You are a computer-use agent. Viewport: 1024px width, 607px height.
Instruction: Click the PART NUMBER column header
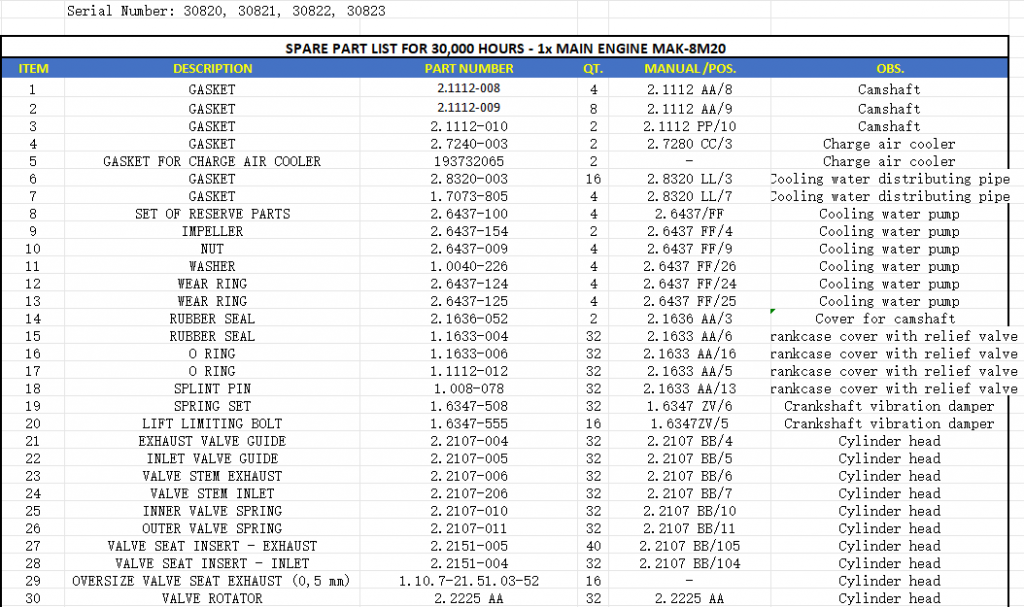coord(469,69)
